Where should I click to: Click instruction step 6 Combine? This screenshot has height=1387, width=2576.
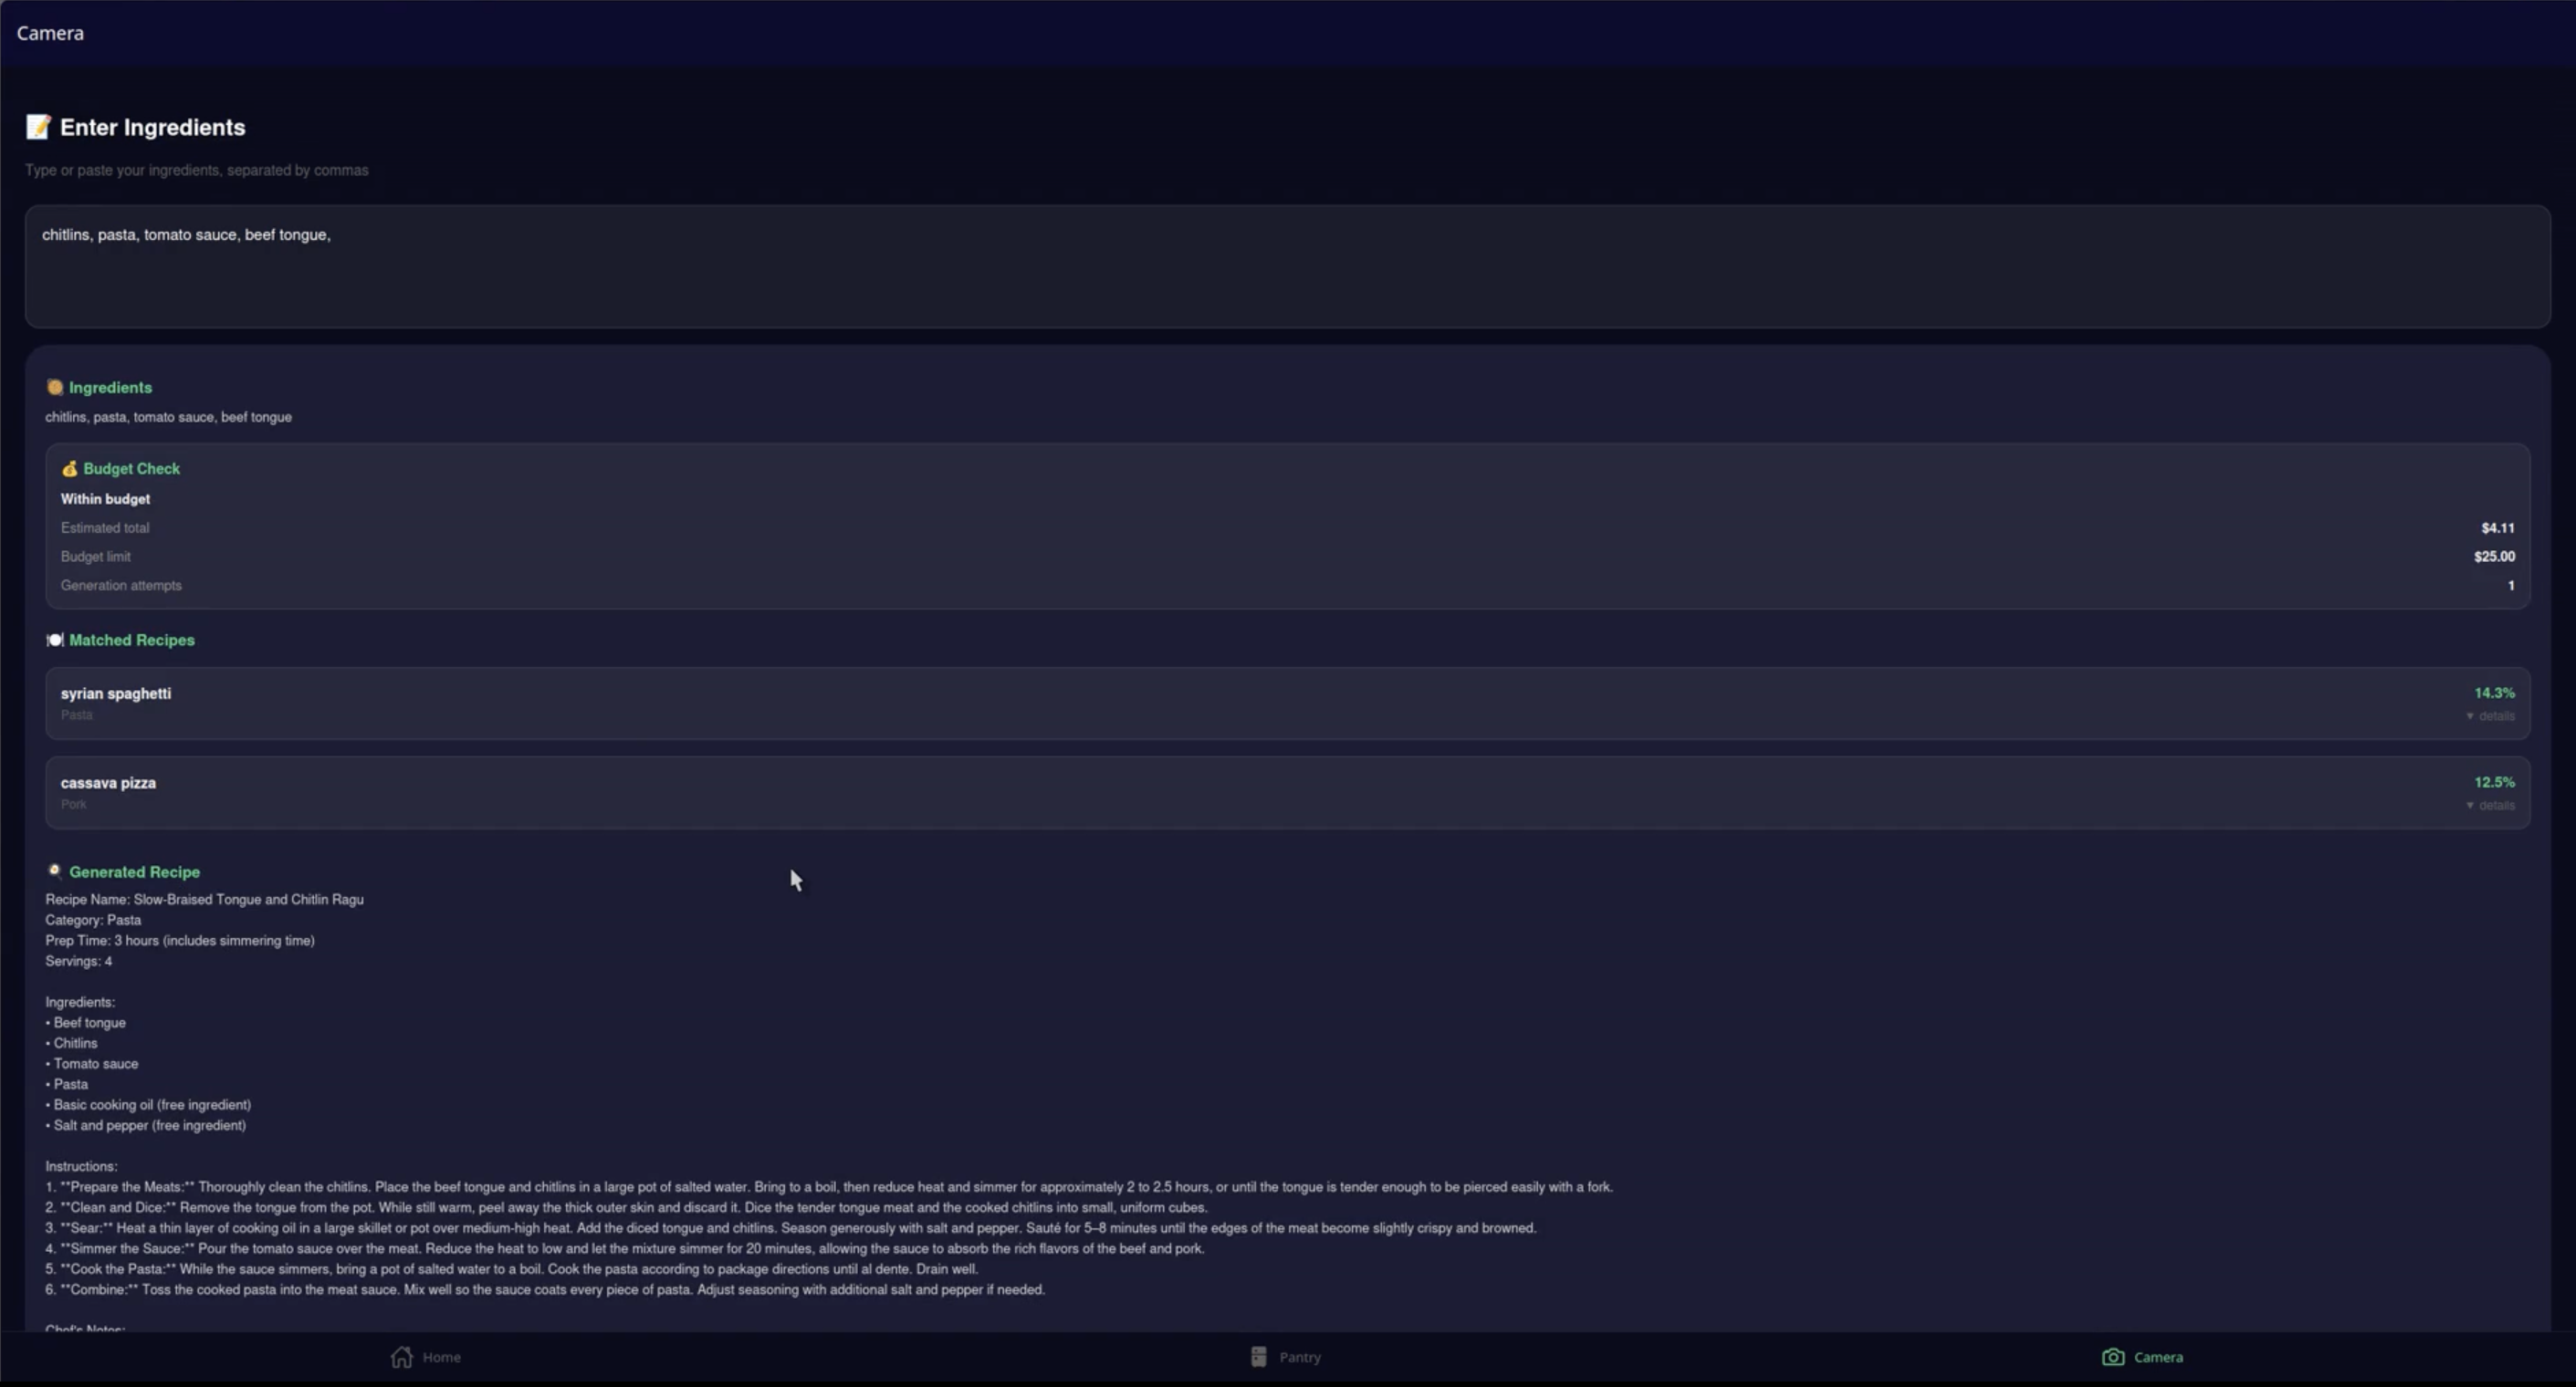545,1290
